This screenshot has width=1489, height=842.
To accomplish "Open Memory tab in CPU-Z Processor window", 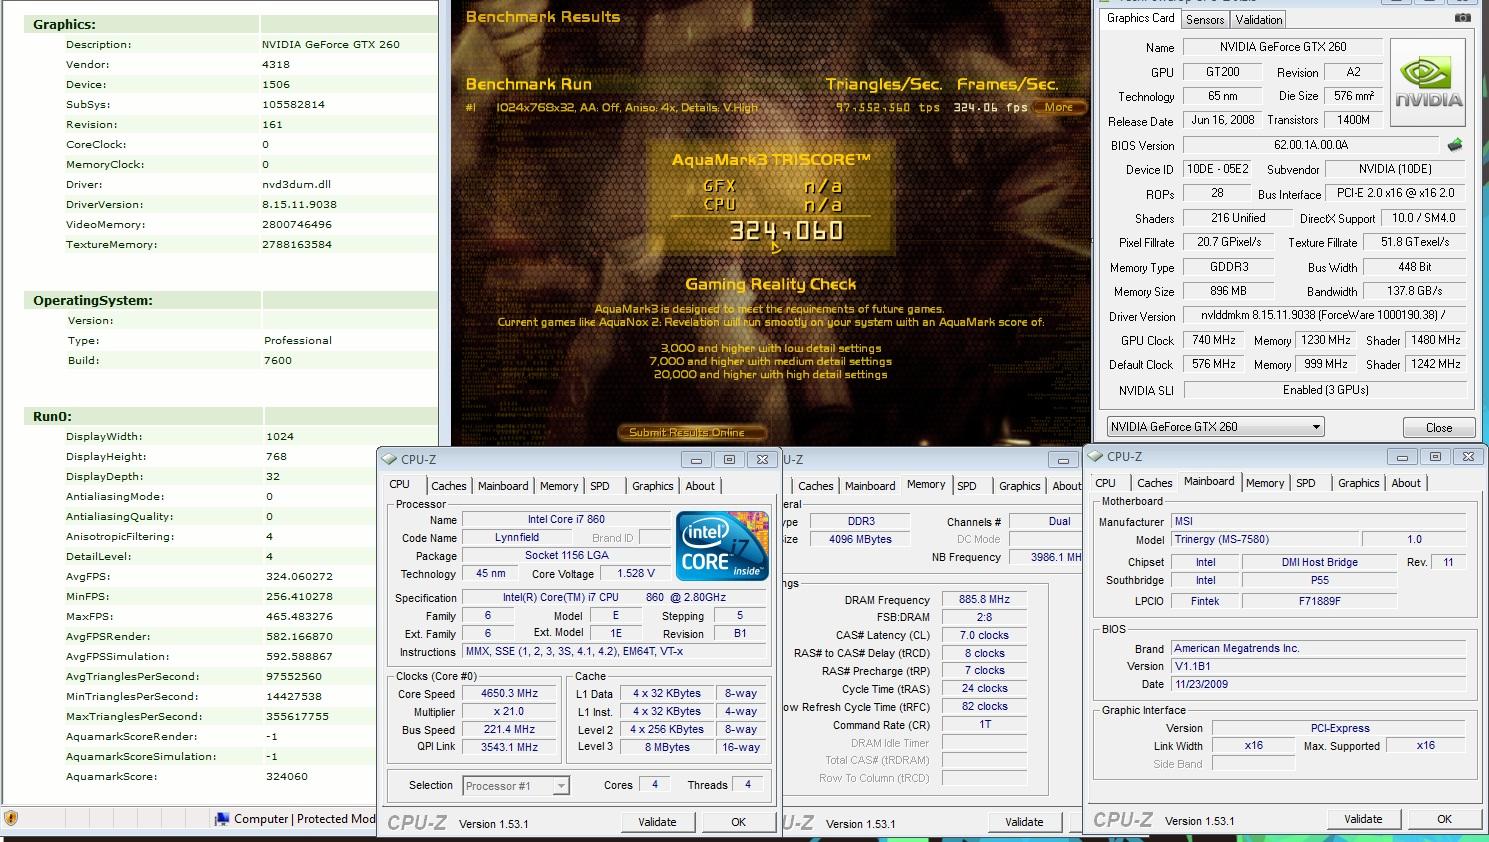I will [558, 486].
